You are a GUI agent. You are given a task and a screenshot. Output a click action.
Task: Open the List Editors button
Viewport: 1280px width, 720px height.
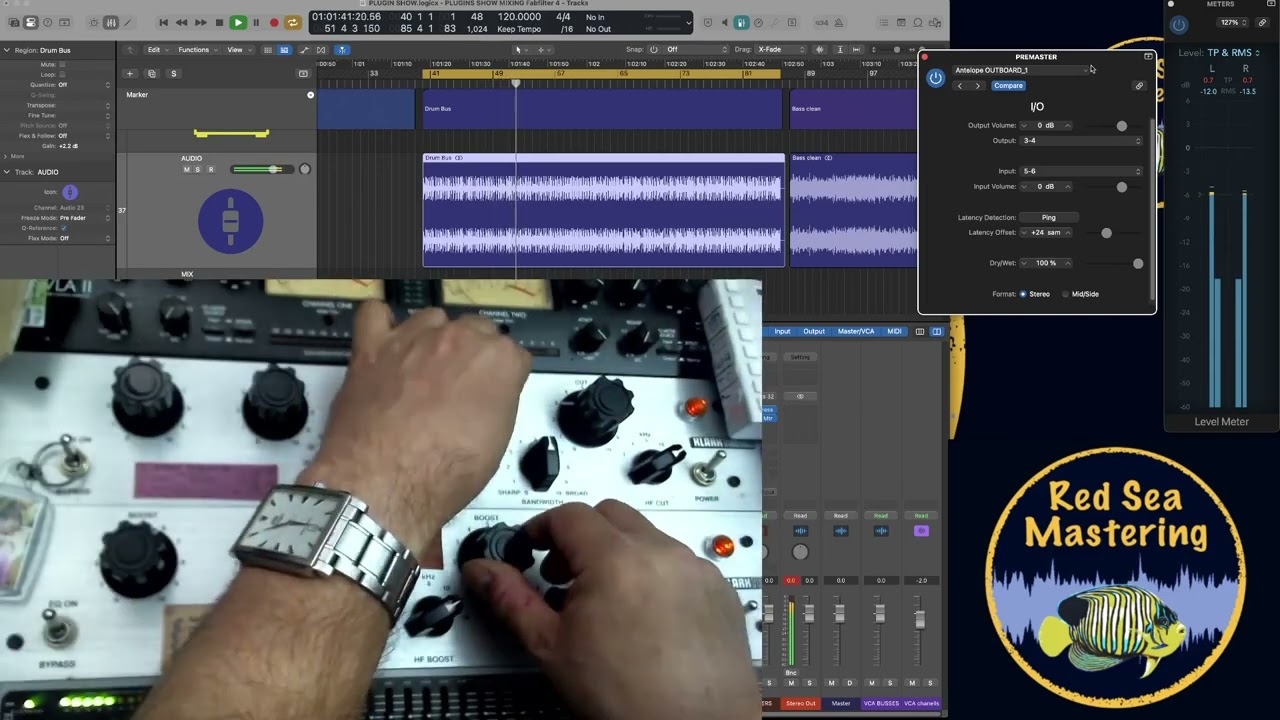[883, 22]
